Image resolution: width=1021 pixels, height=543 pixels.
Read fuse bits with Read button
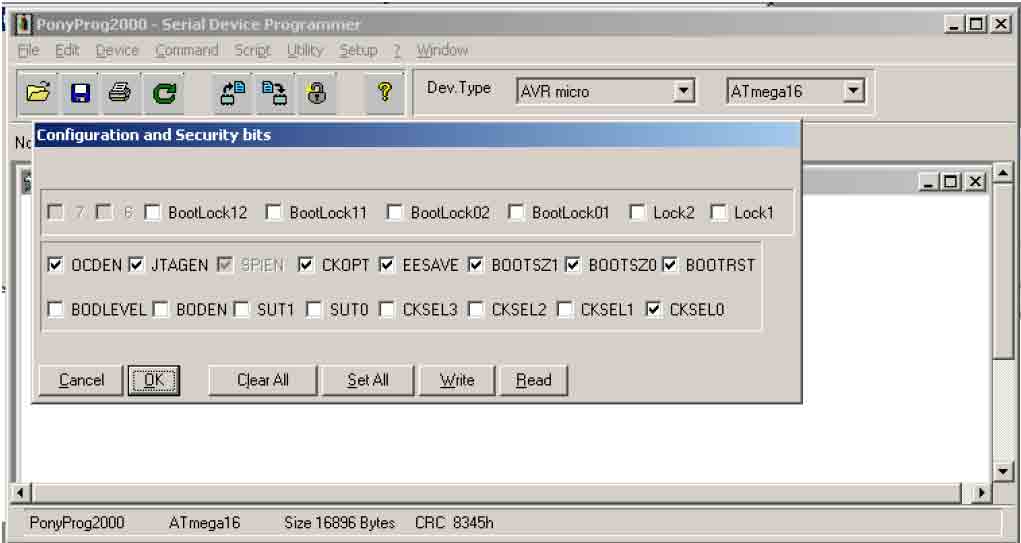click(x=533, y=380)
